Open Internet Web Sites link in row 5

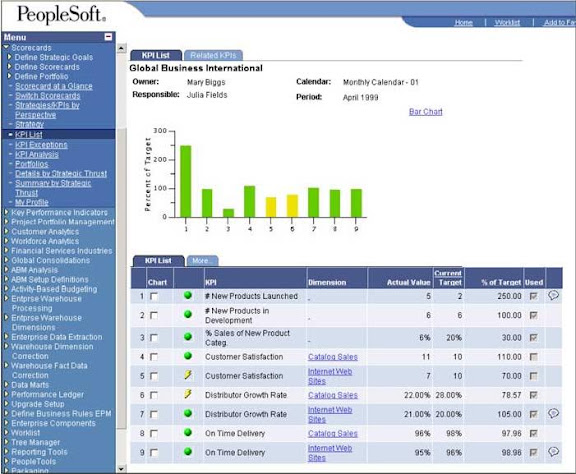pos(330,376)
